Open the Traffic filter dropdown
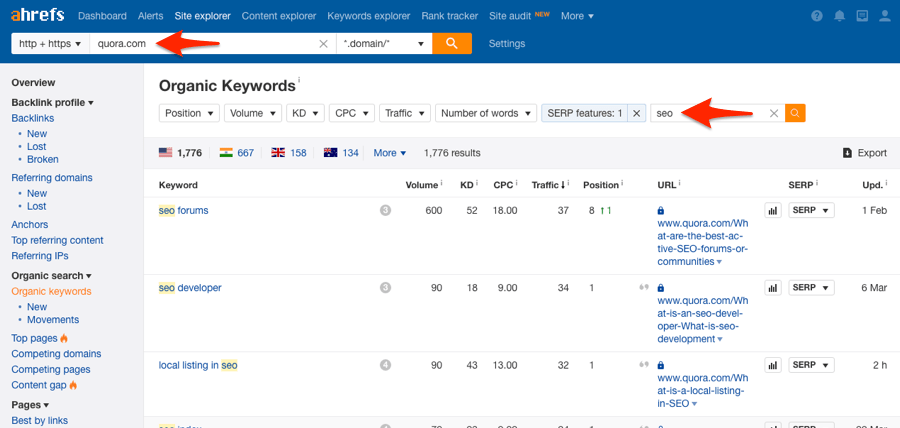Viewport: 900px width, 428px height. pos(405,113)
